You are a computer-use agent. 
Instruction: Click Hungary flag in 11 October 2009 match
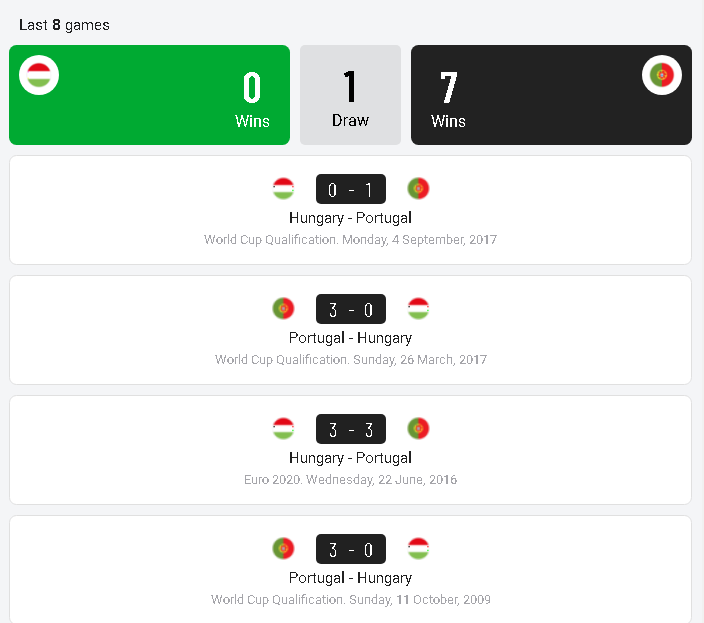[418, 548]
